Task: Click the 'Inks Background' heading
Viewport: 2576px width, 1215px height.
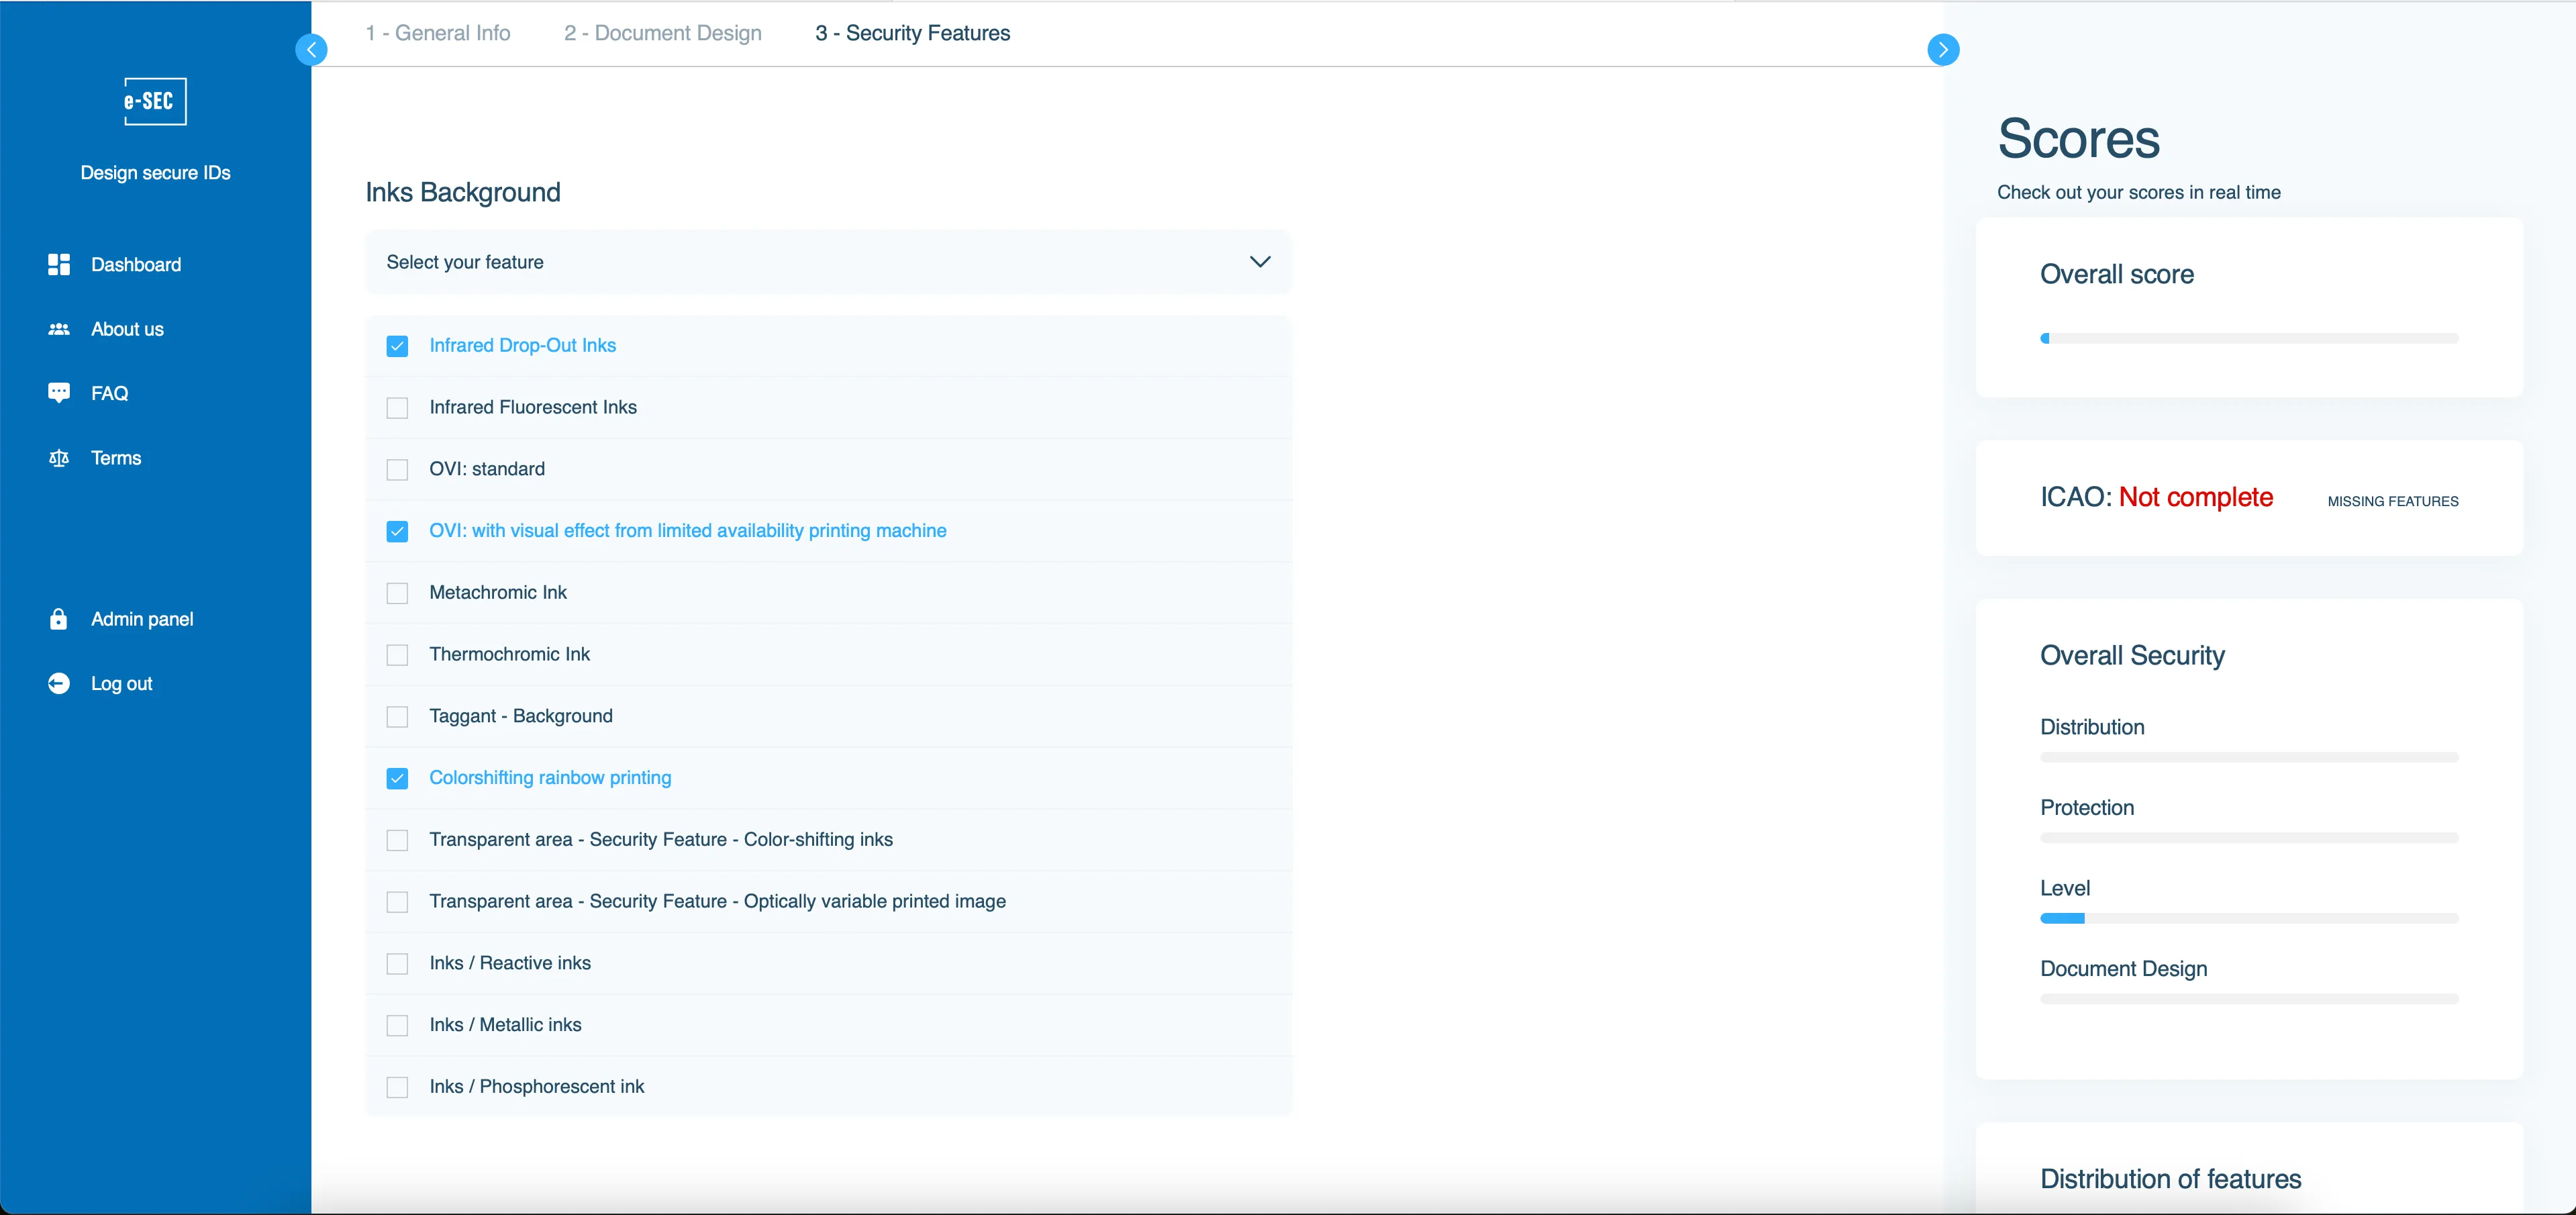Action: pyautogui.click(x=463, y=192)
